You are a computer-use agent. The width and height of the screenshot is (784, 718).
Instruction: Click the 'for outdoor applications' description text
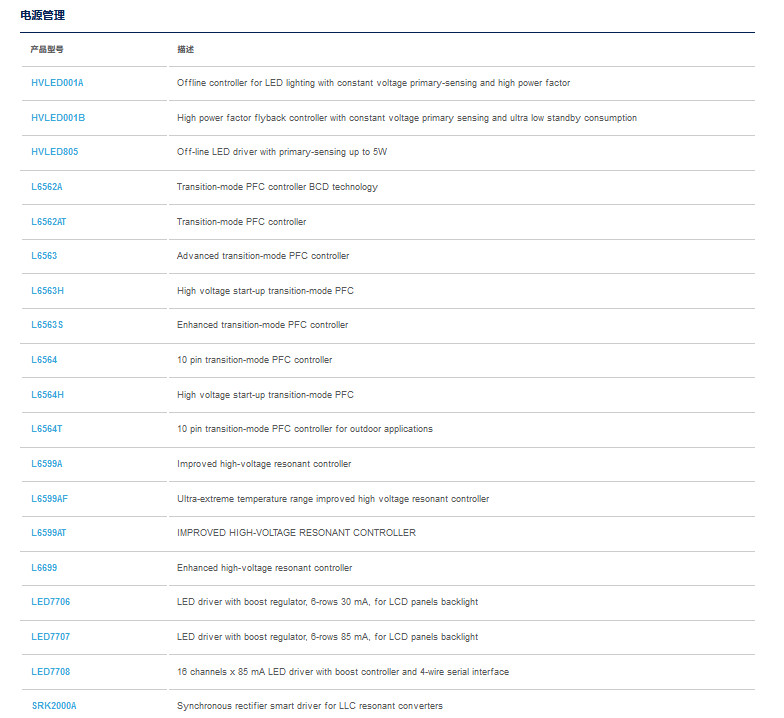(305, 429)
